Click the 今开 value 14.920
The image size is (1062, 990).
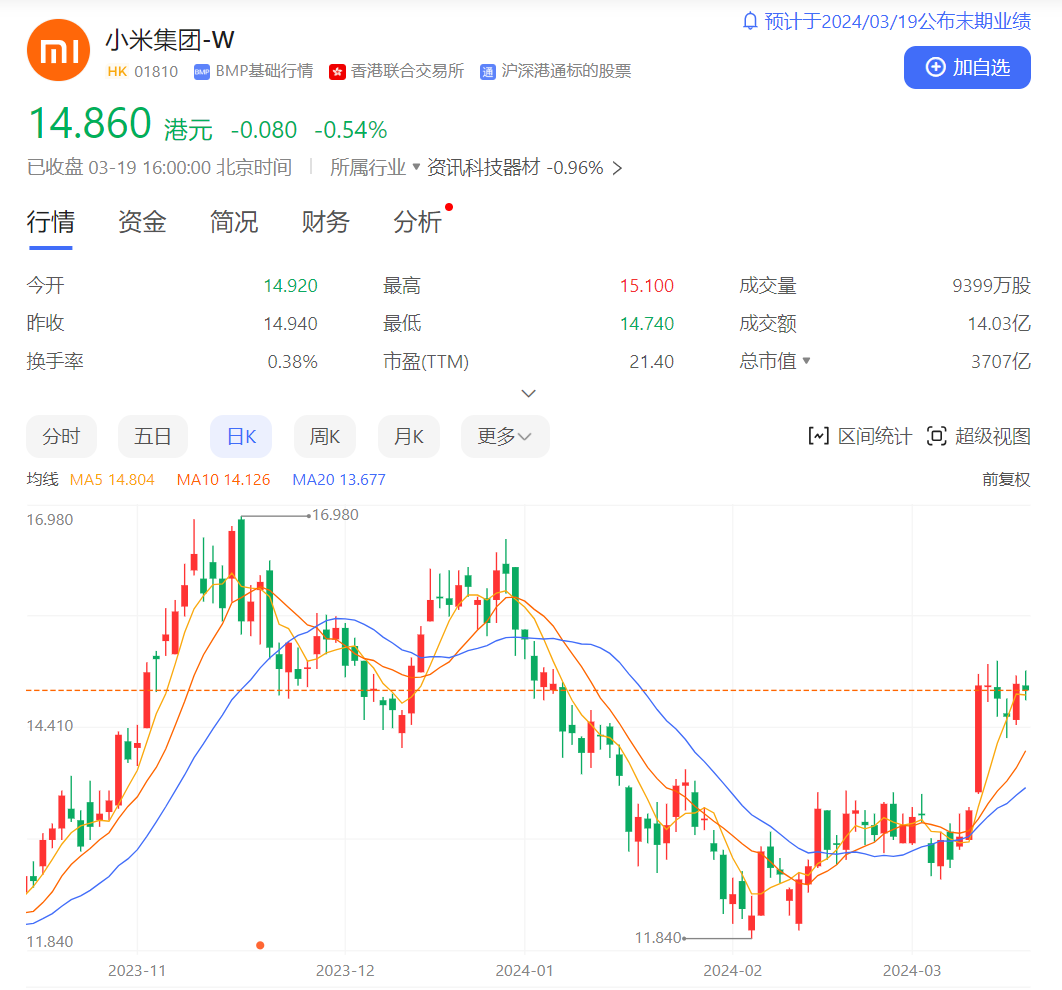[291, 286]
